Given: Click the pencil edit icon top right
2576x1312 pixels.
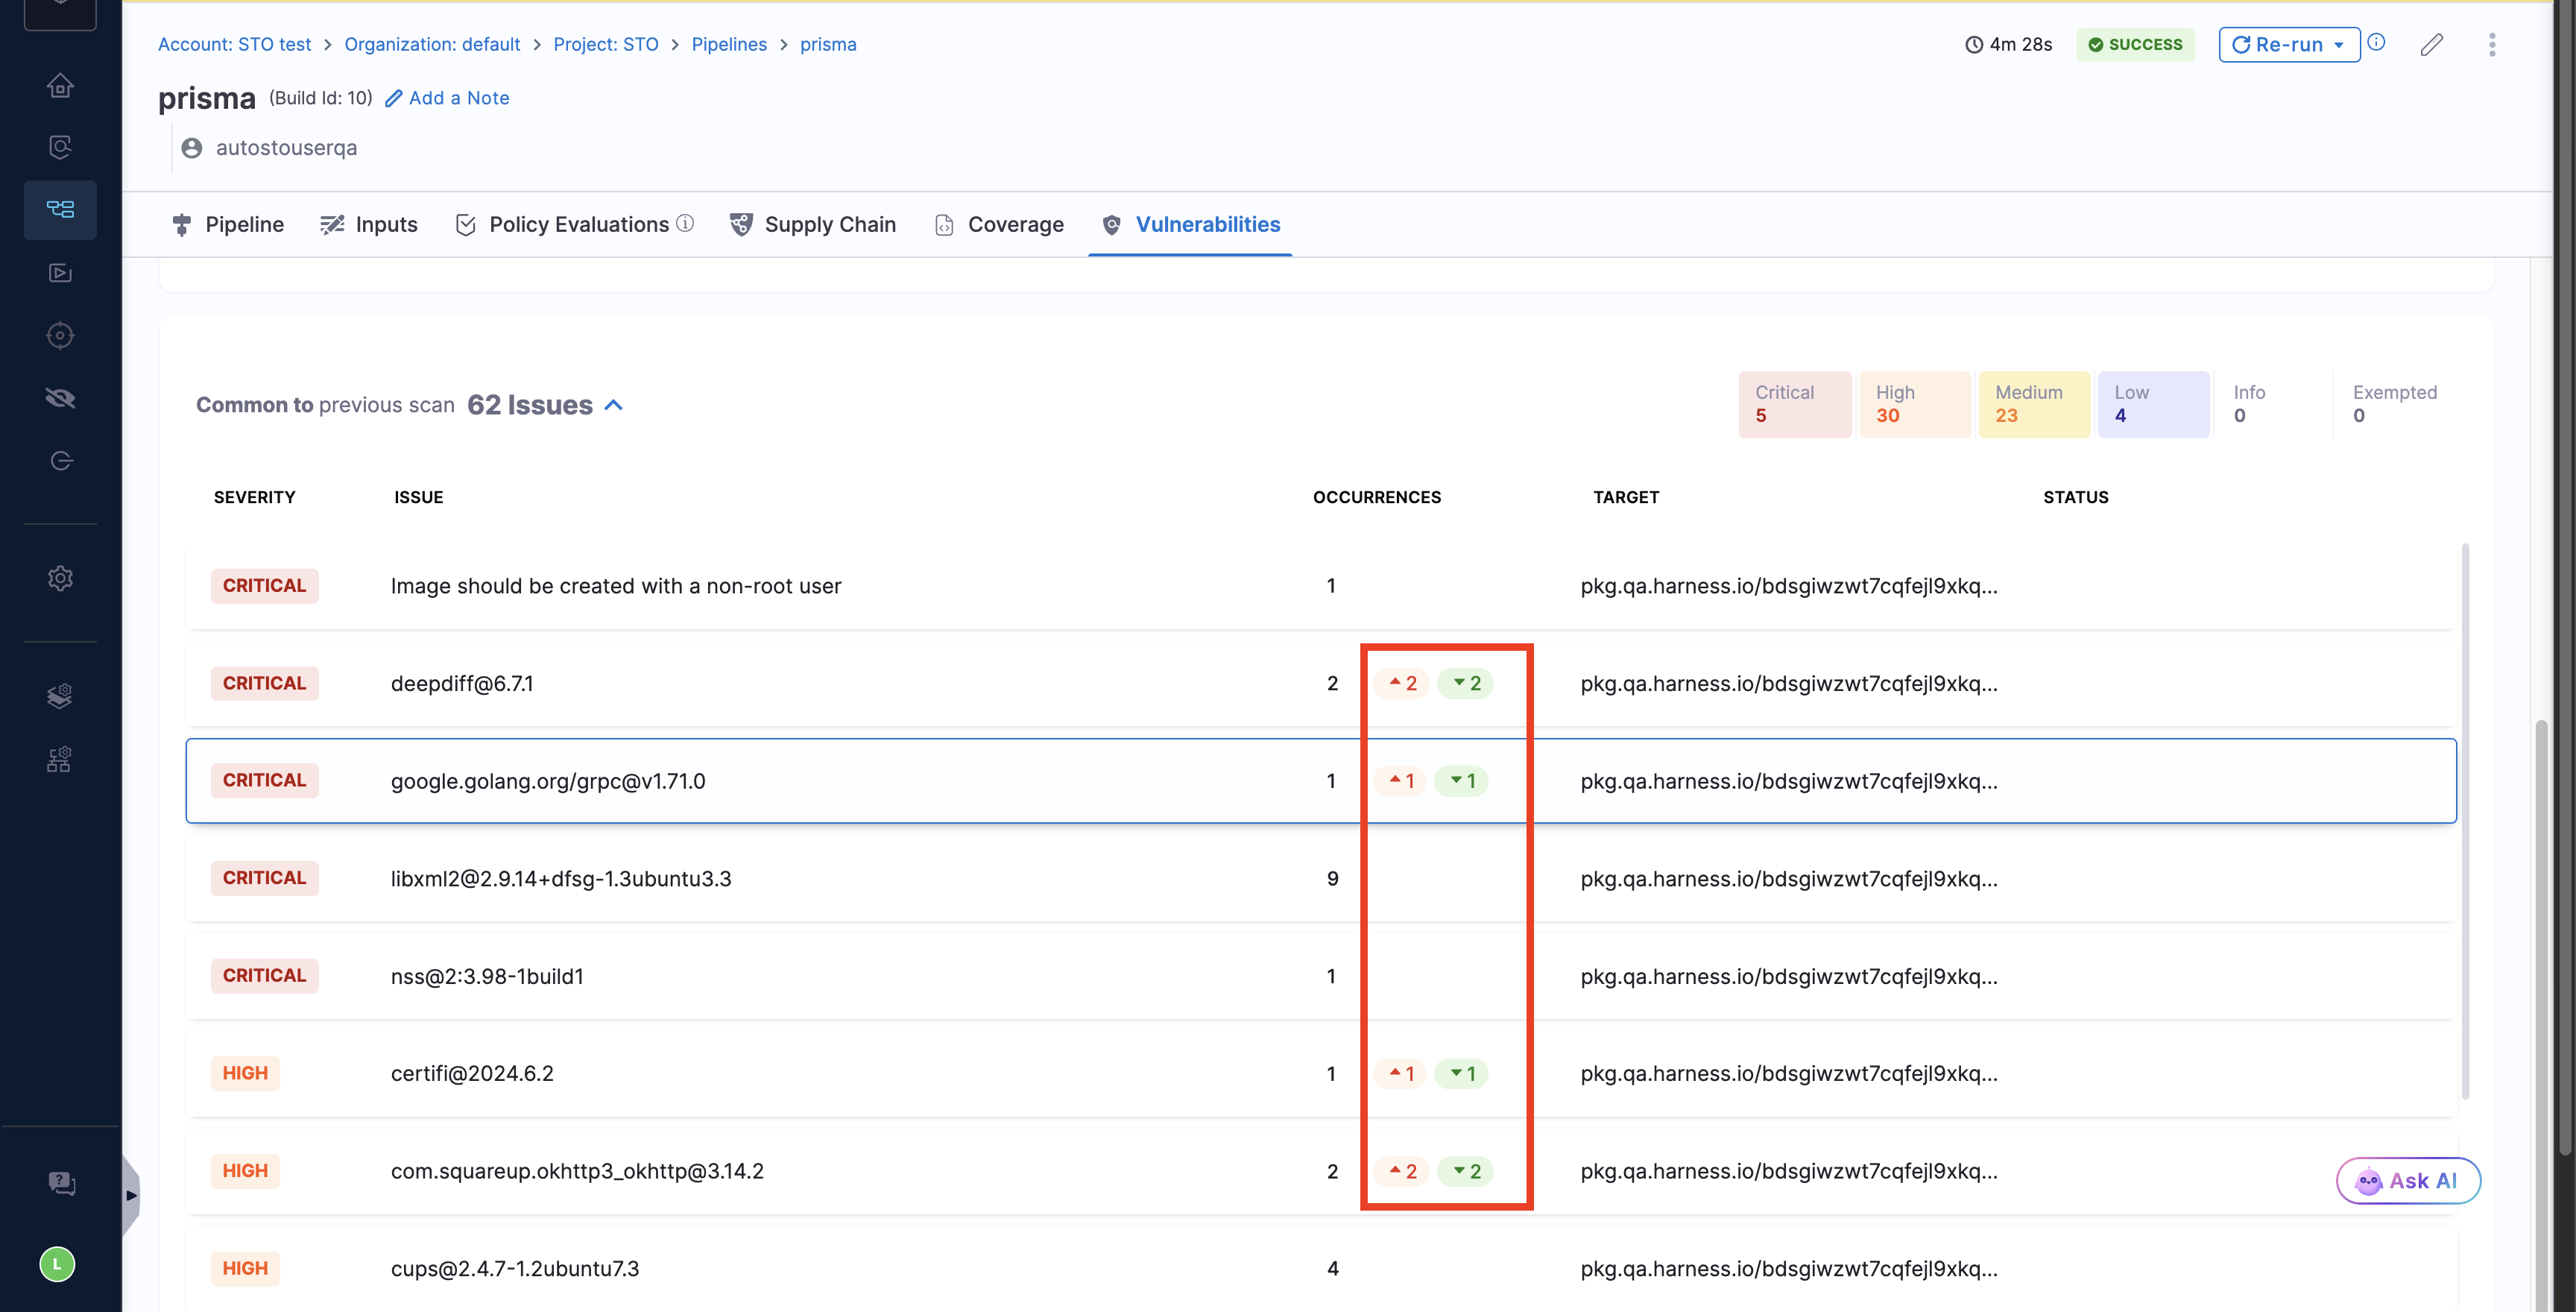Looking at the screenshot, I should [2431, 45].
